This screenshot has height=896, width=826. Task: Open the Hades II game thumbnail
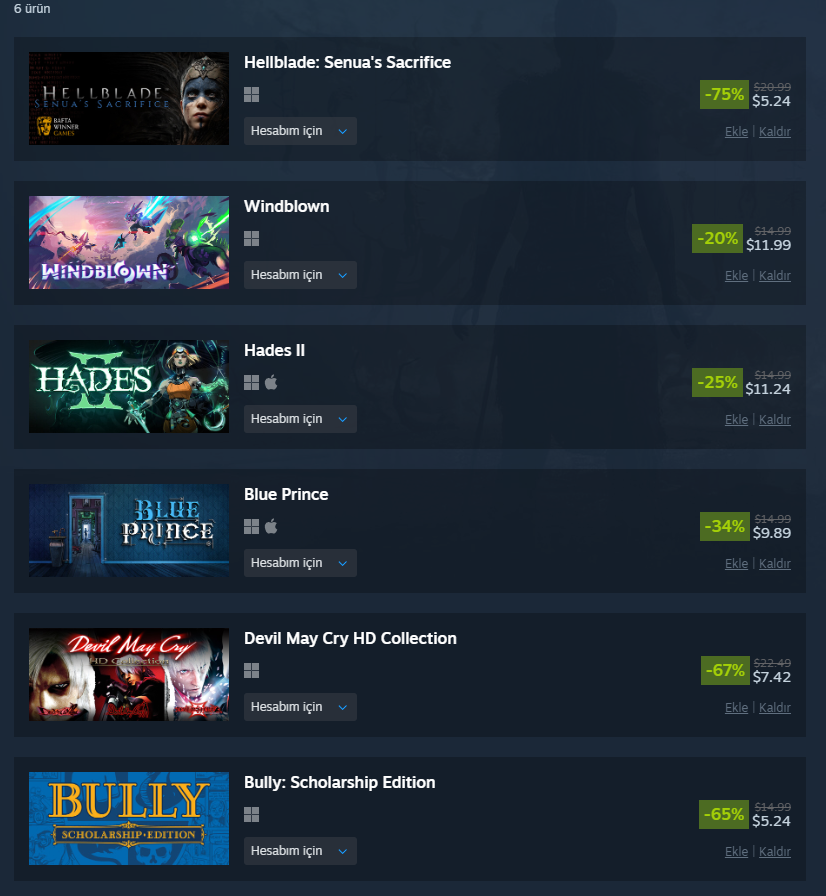click(x=129, y=386)
